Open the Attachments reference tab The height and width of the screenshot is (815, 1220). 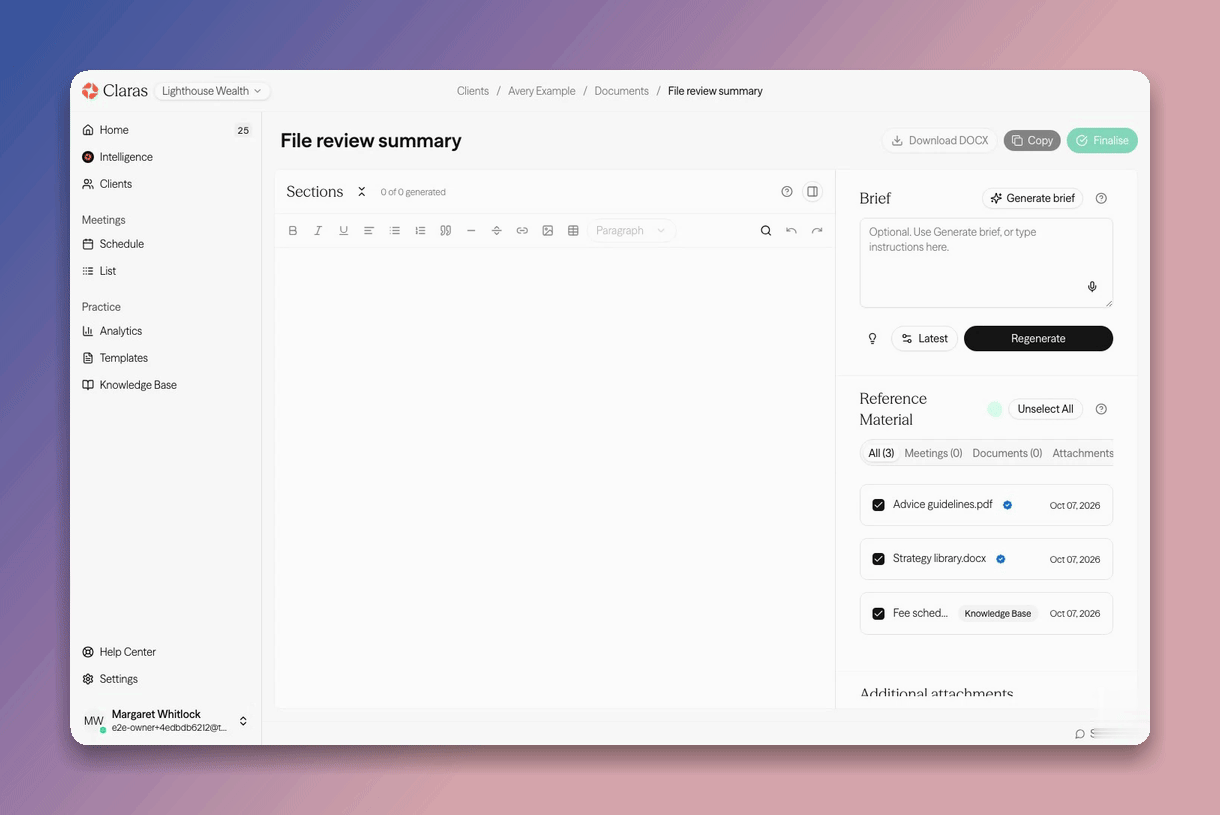tap(1082, 453)
